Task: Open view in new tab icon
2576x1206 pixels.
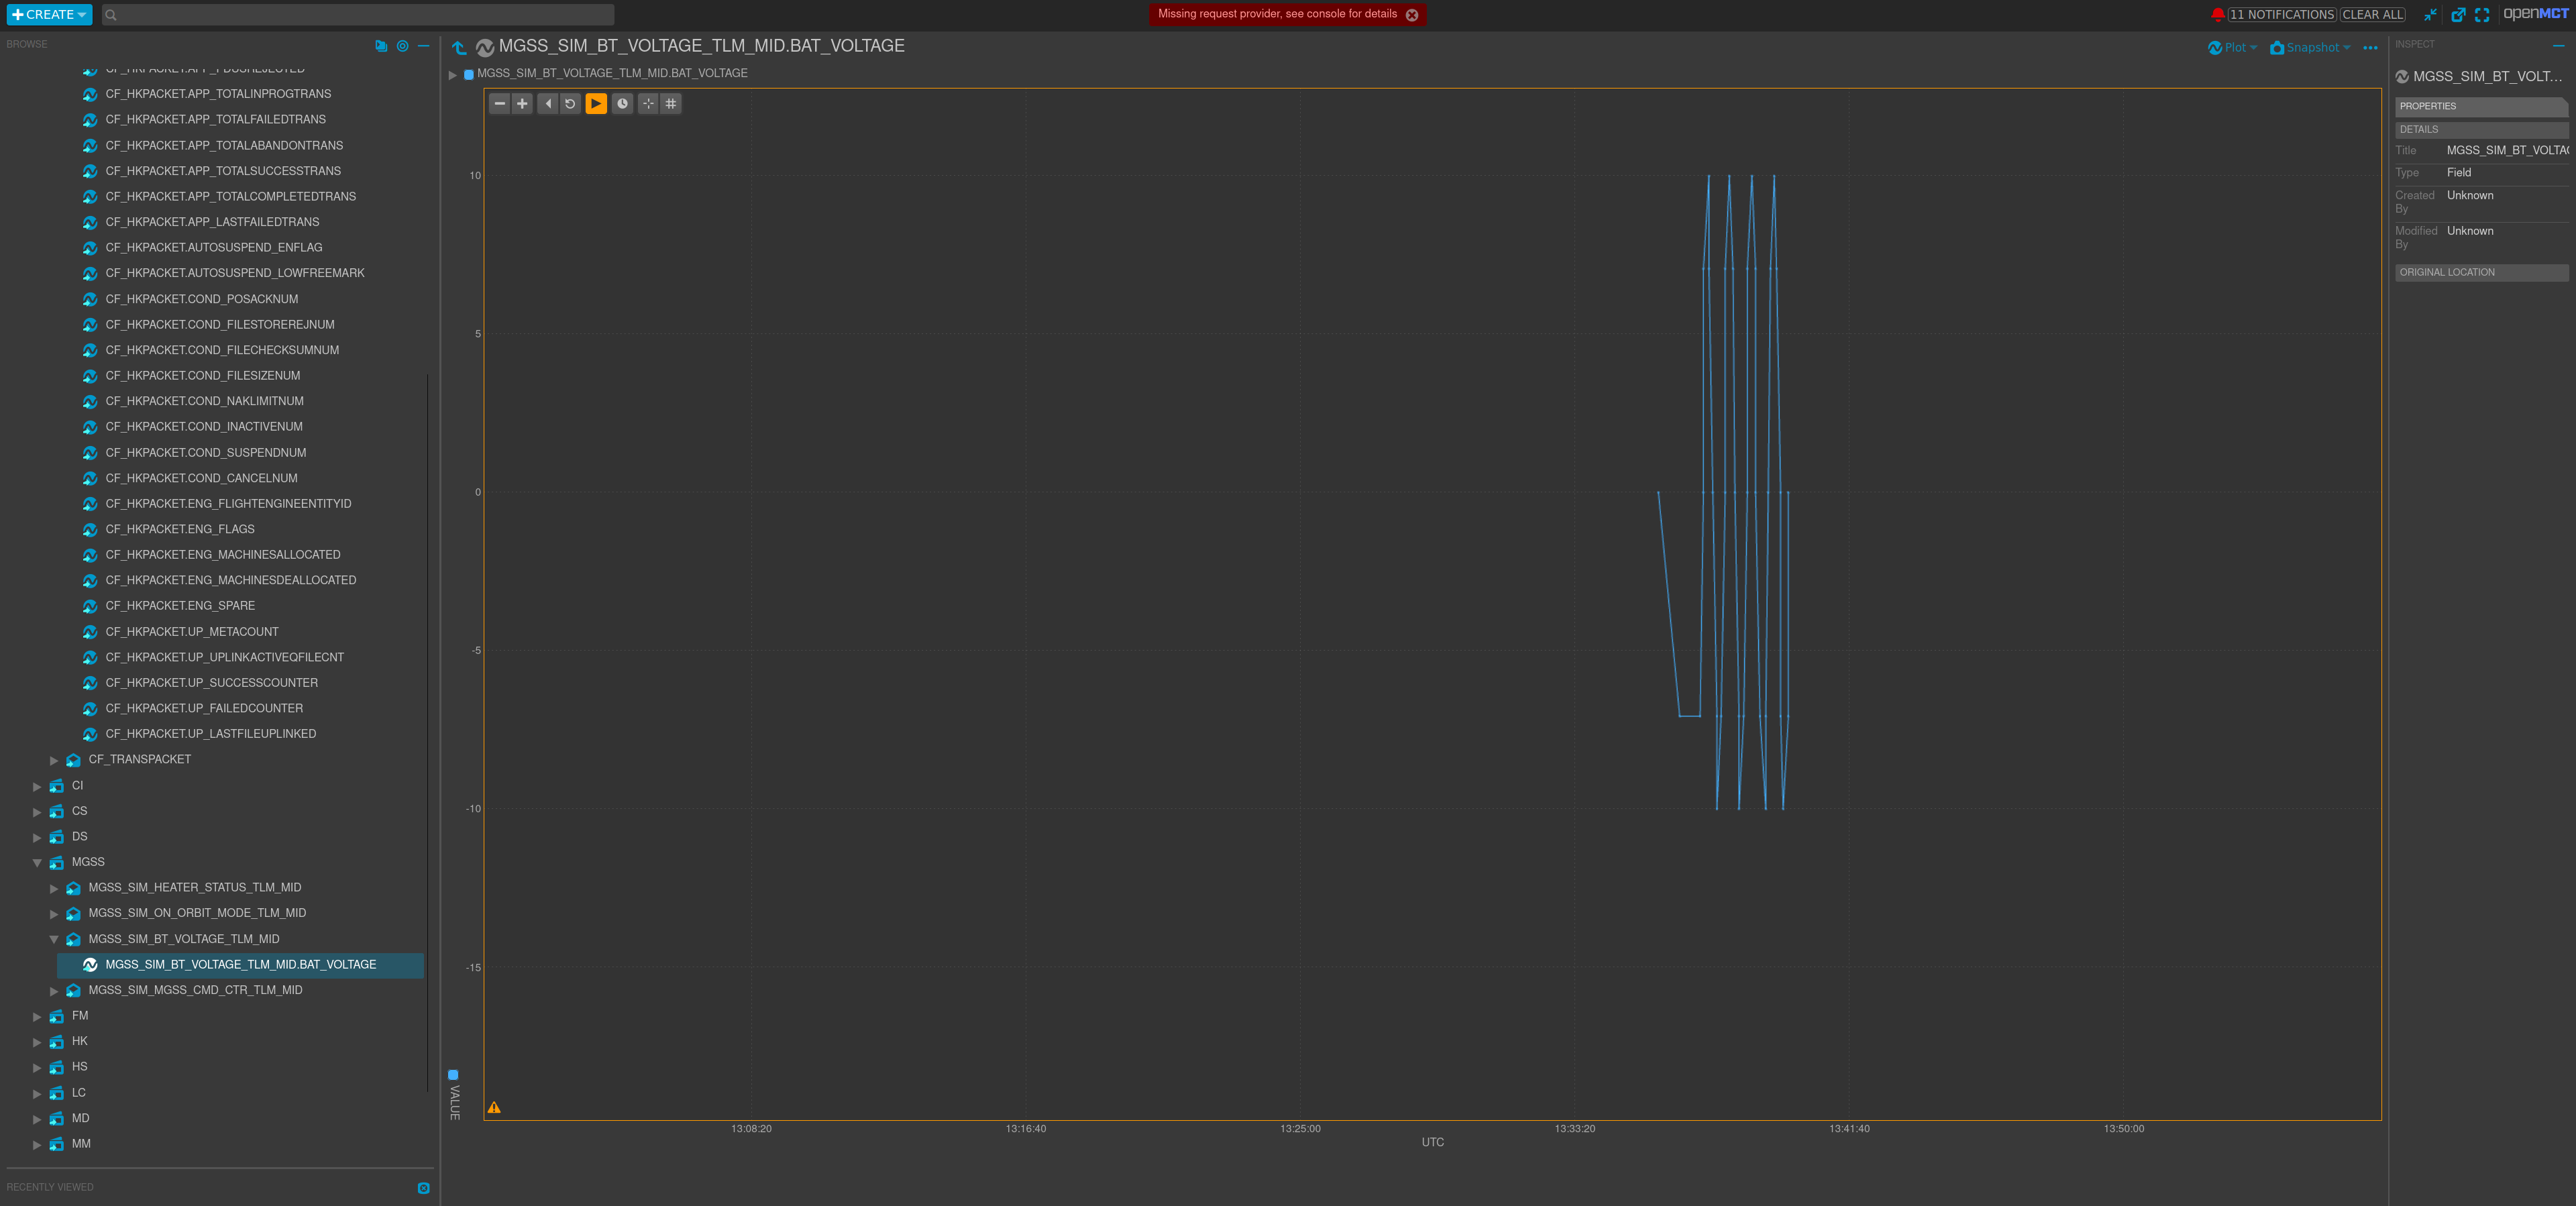Action: [2458, 15]
